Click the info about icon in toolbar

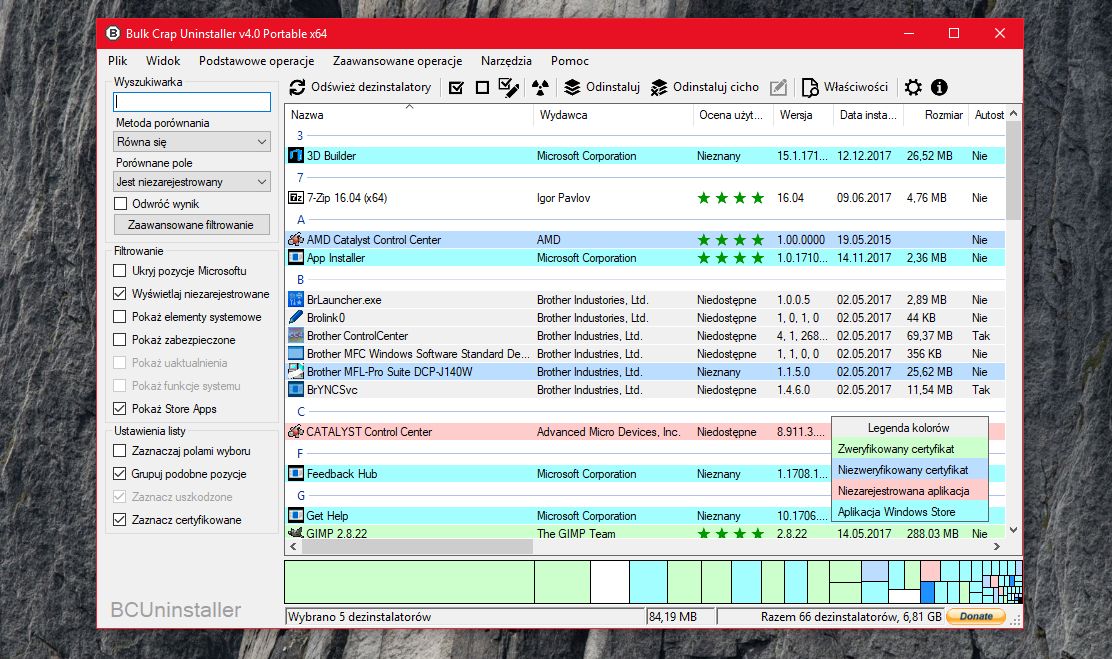939,88
